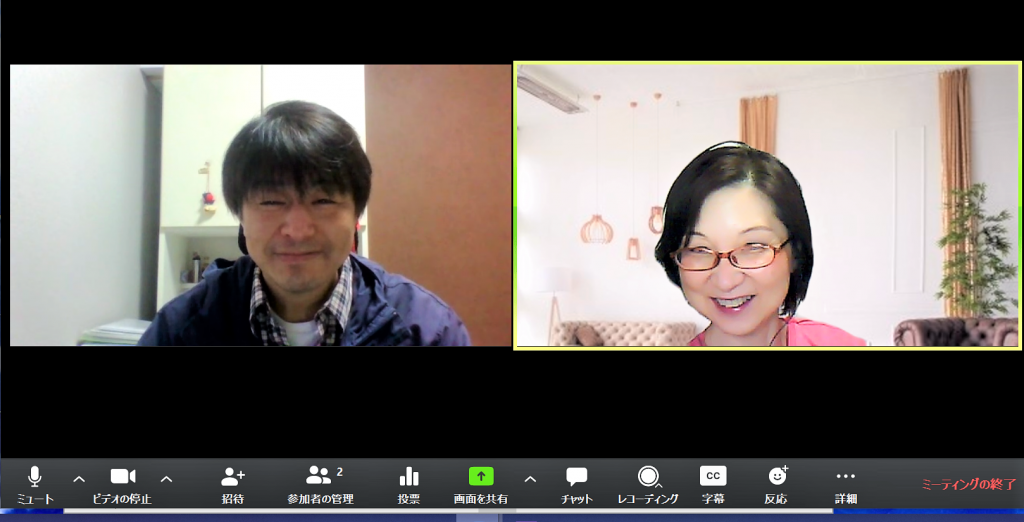This screenshot has width=1024, height=522.
Task: Click ミーティングの終了 to end meeting
Action: pos(969,485)
